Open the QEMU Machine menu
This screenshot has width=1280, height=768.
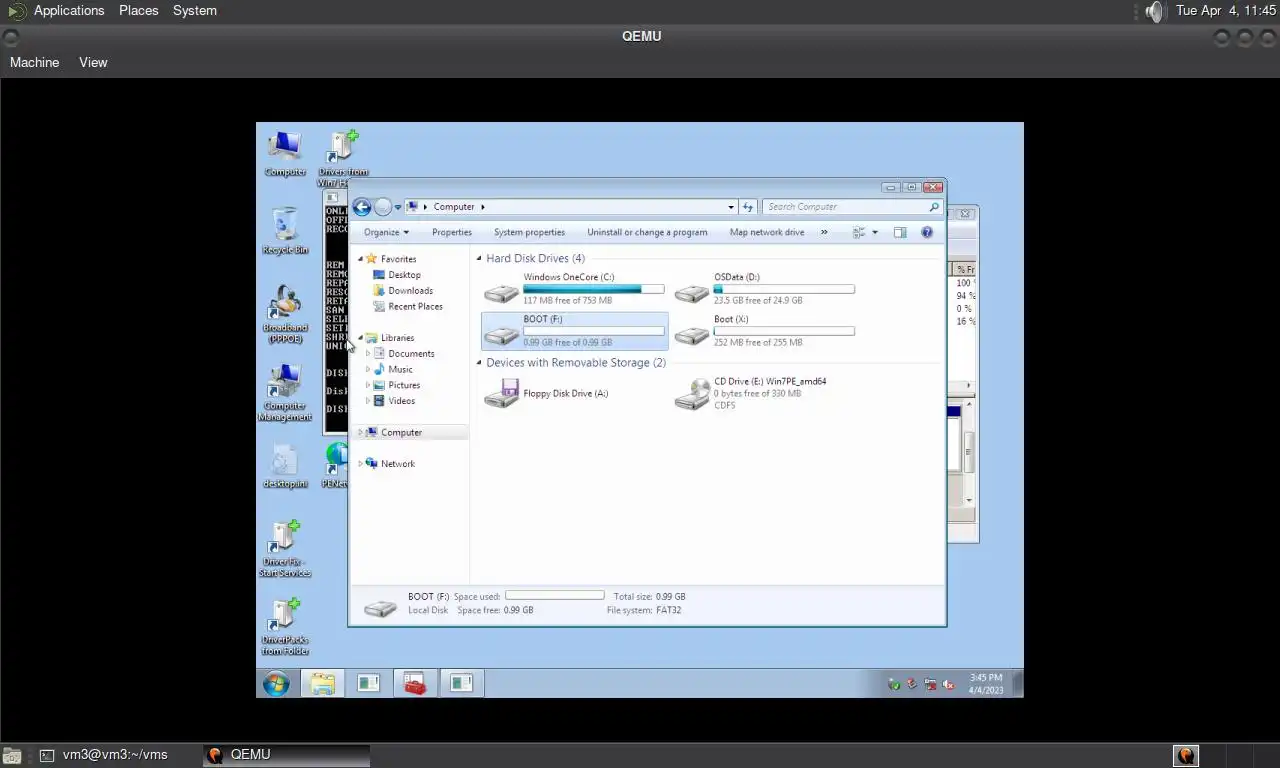[35, 62]
